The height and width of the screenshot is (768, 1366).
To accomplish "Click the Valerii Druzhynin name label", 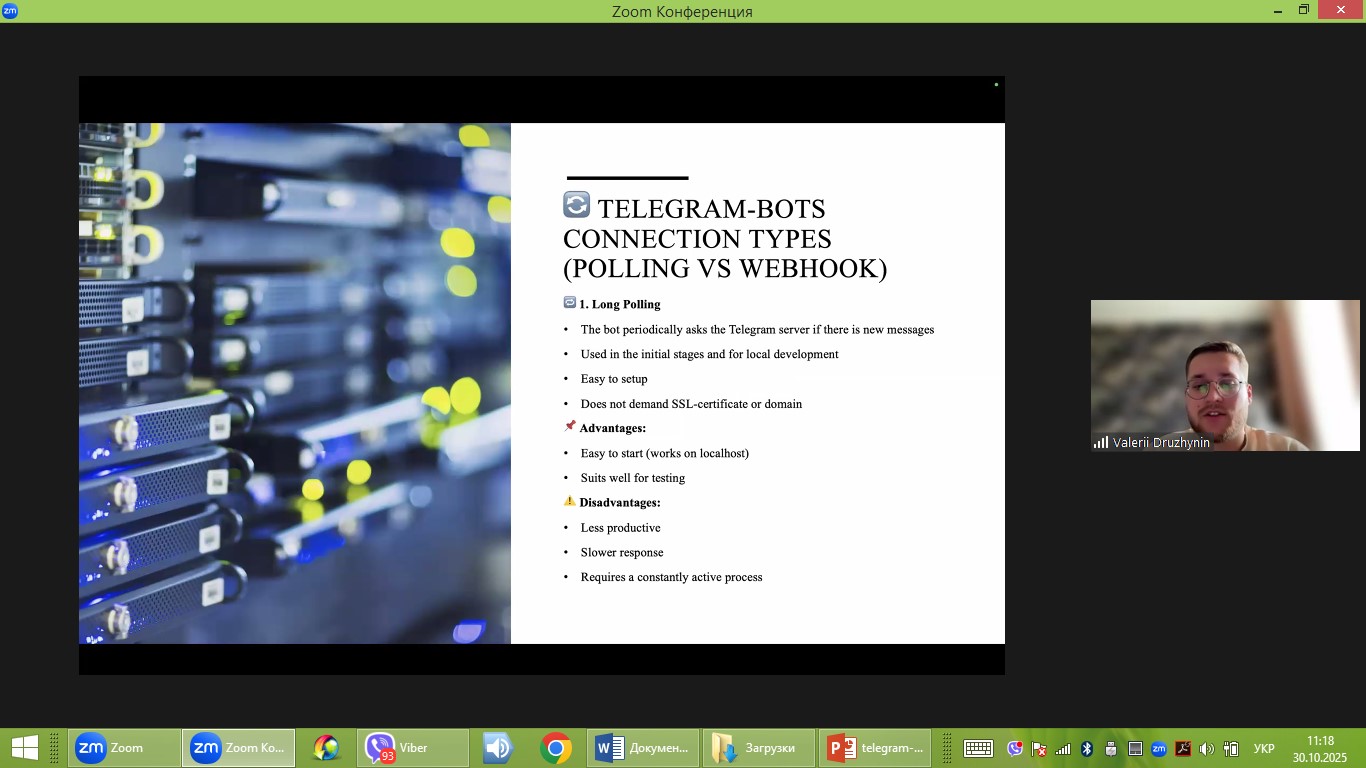I will tap(1161, 442).
